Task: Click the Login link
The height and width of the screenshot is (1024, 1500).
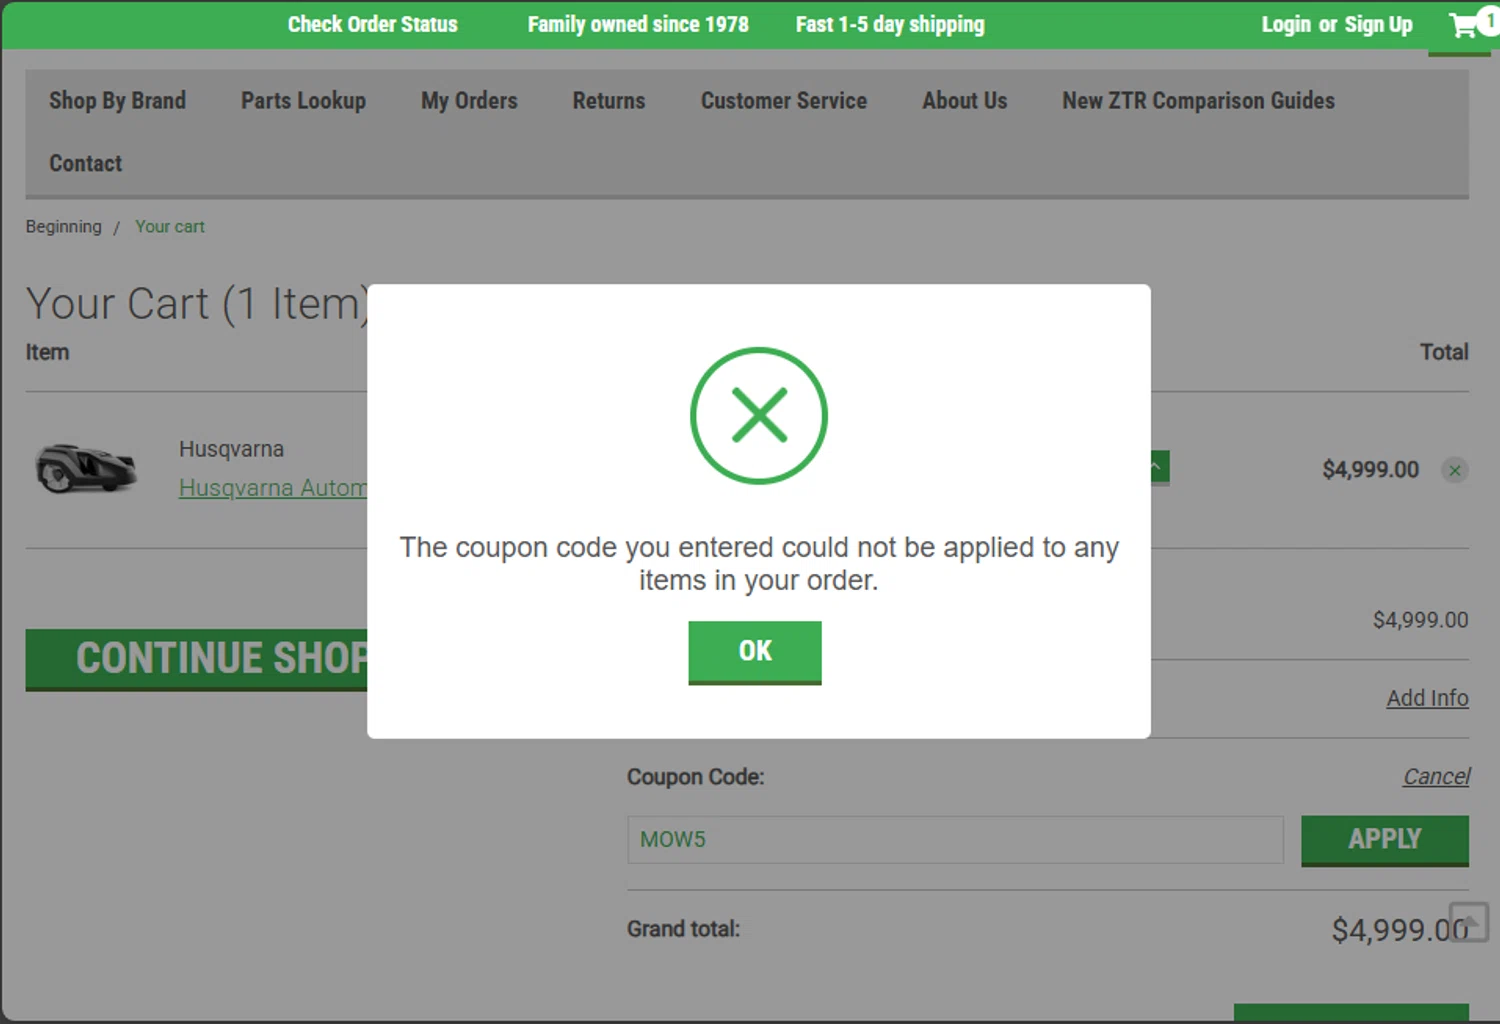Action: click(x=1285, y=24)
